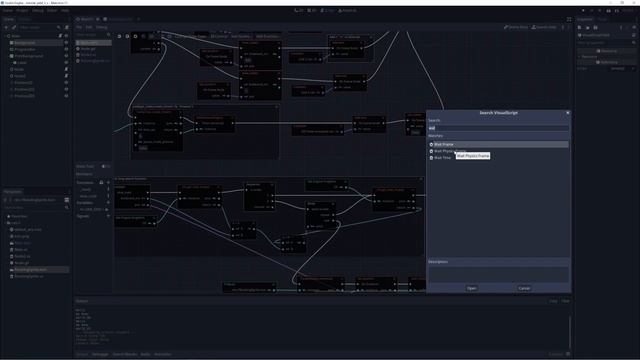Create new resource icon in Inspector
The width and height of the screenshot is (640, 360).
pos(580,27)
